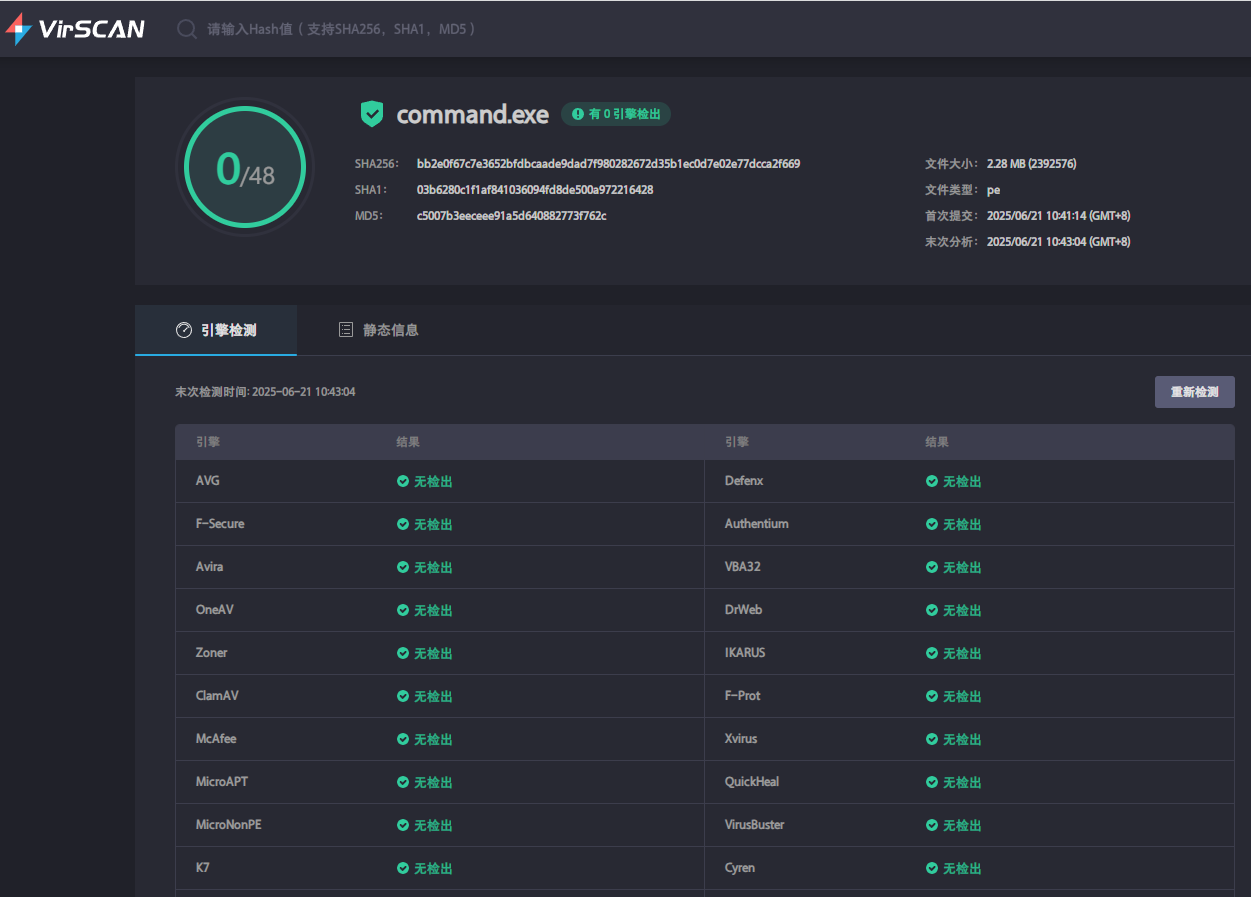
Task: Click the 无检出 result for Xvirus
Action: tap(962, 739)
